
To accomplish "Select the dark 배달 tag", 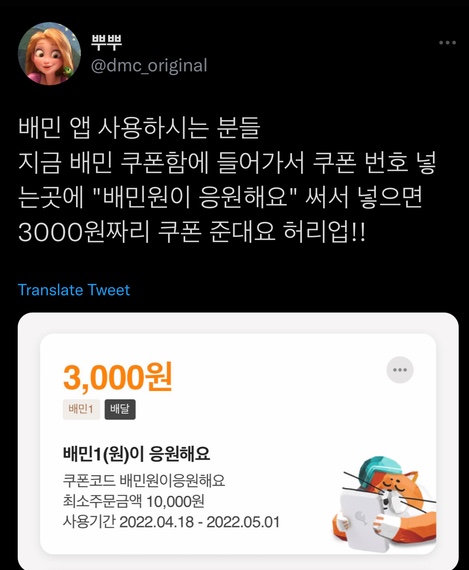I will click(x=120, y=409).
